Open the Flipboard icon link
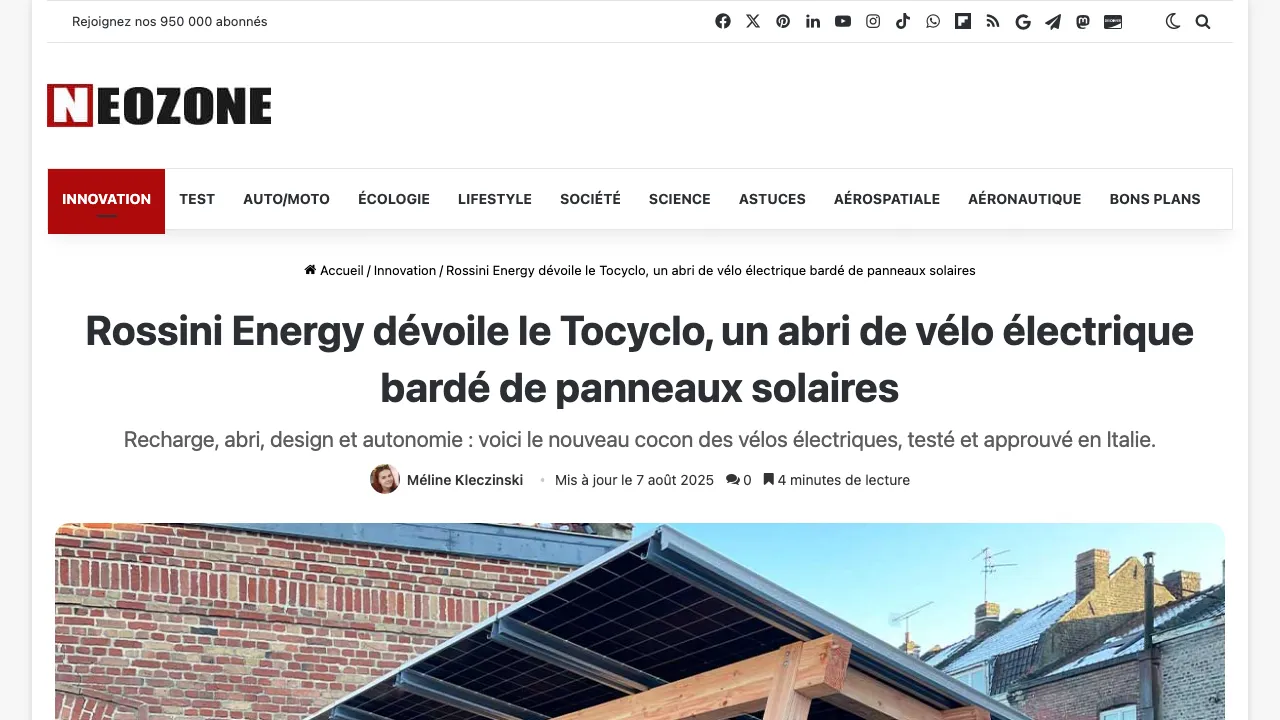The width and height of the screenshot is (1280, 720). click(963, 21)
